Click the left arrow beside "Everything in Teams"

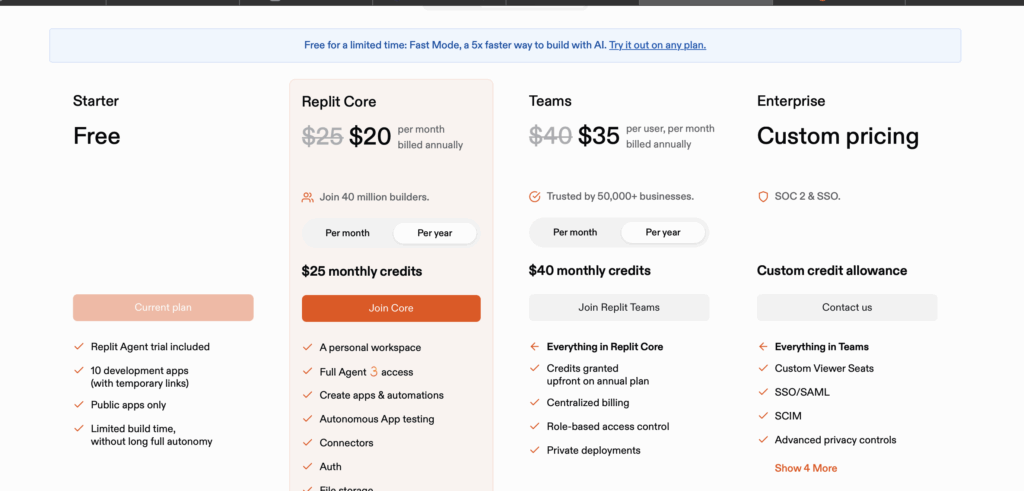(x=763, y=347)
